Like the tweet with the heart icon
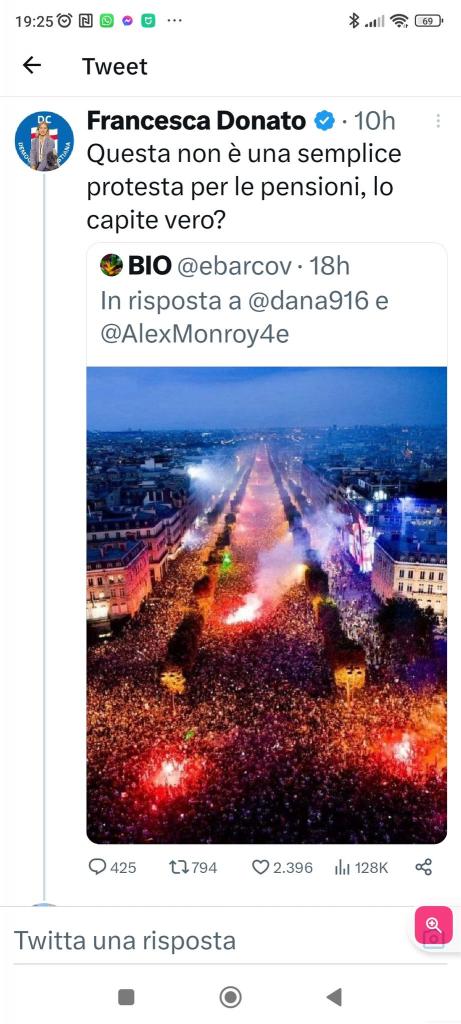Screen dimensions: 461x1024 click(261, 867)
